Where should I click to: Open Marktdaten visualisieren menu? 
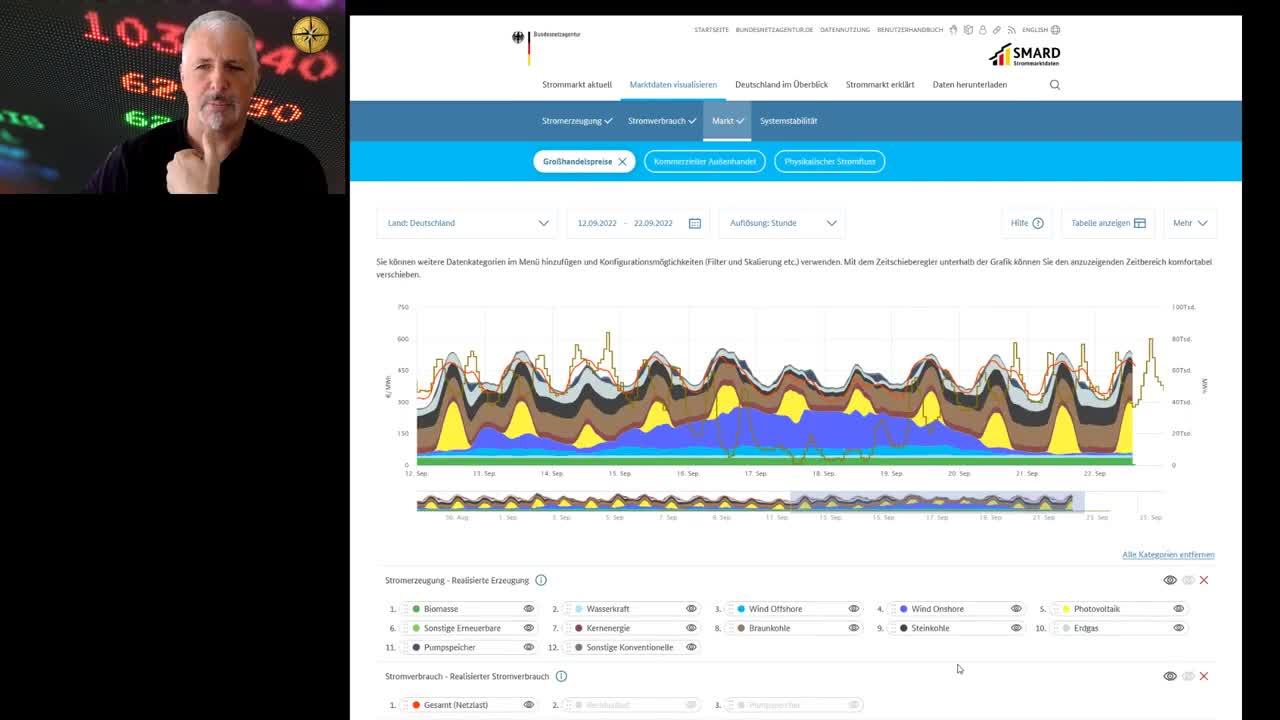[673, 85]
